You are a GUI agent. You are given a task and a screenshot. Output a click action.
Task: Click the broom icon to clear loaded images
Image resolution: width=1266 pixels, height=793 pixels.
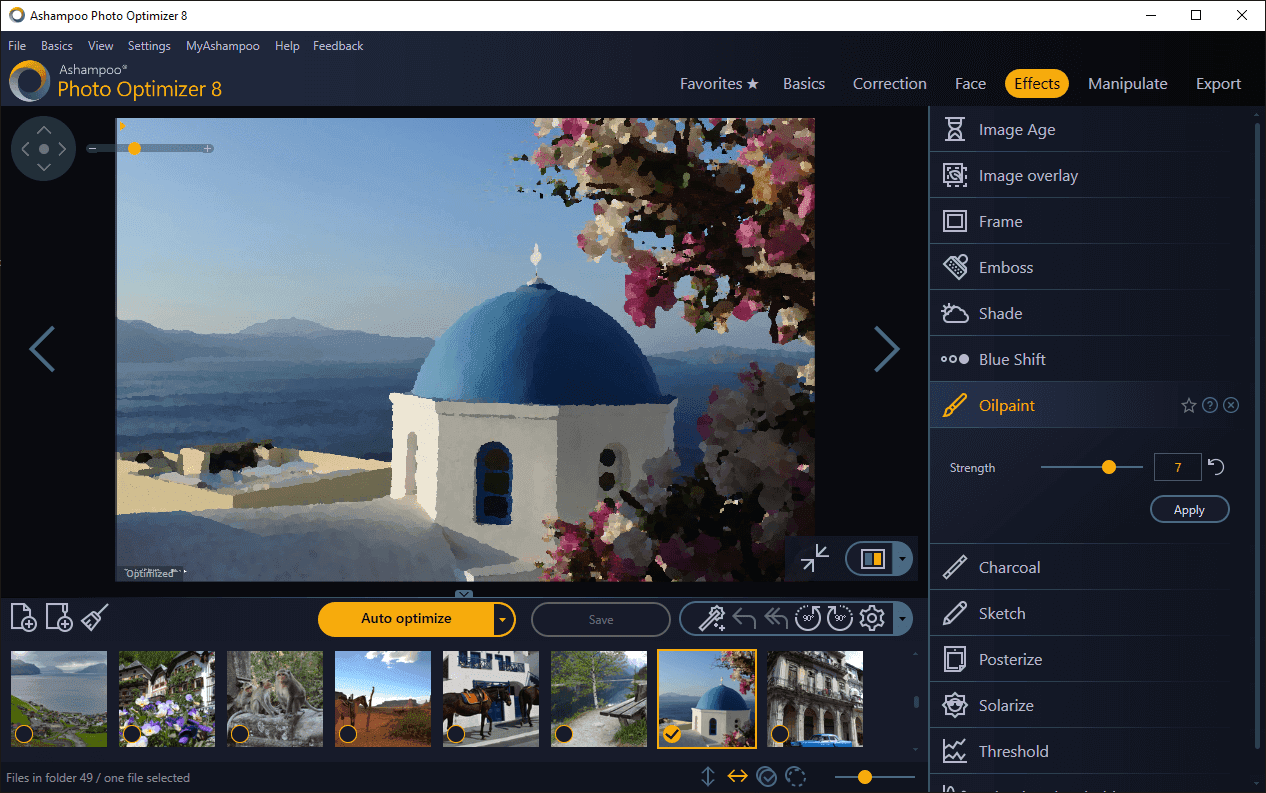(x=94, y=617)
